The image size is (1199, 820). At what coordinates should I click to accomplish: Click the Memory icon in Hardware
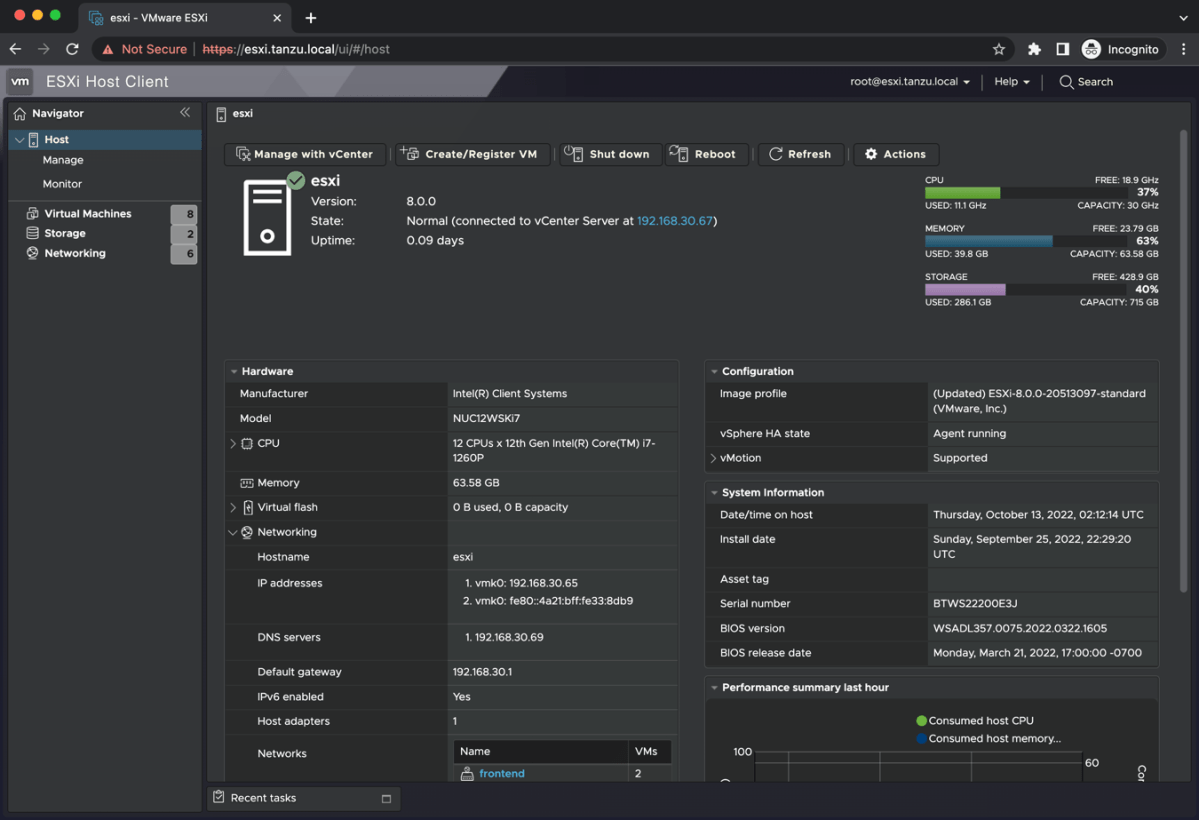[247, 483]
